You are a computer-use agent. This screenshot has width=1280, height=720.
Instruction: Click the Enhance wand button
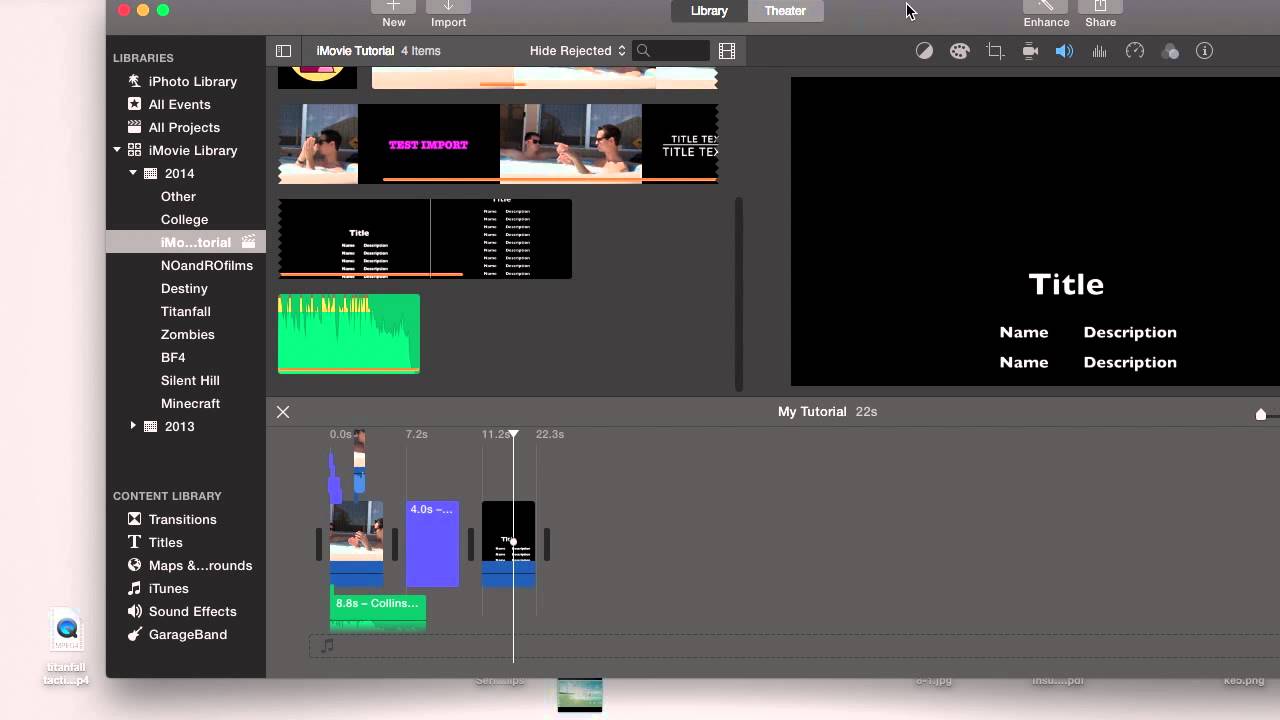coord(1046,14)
